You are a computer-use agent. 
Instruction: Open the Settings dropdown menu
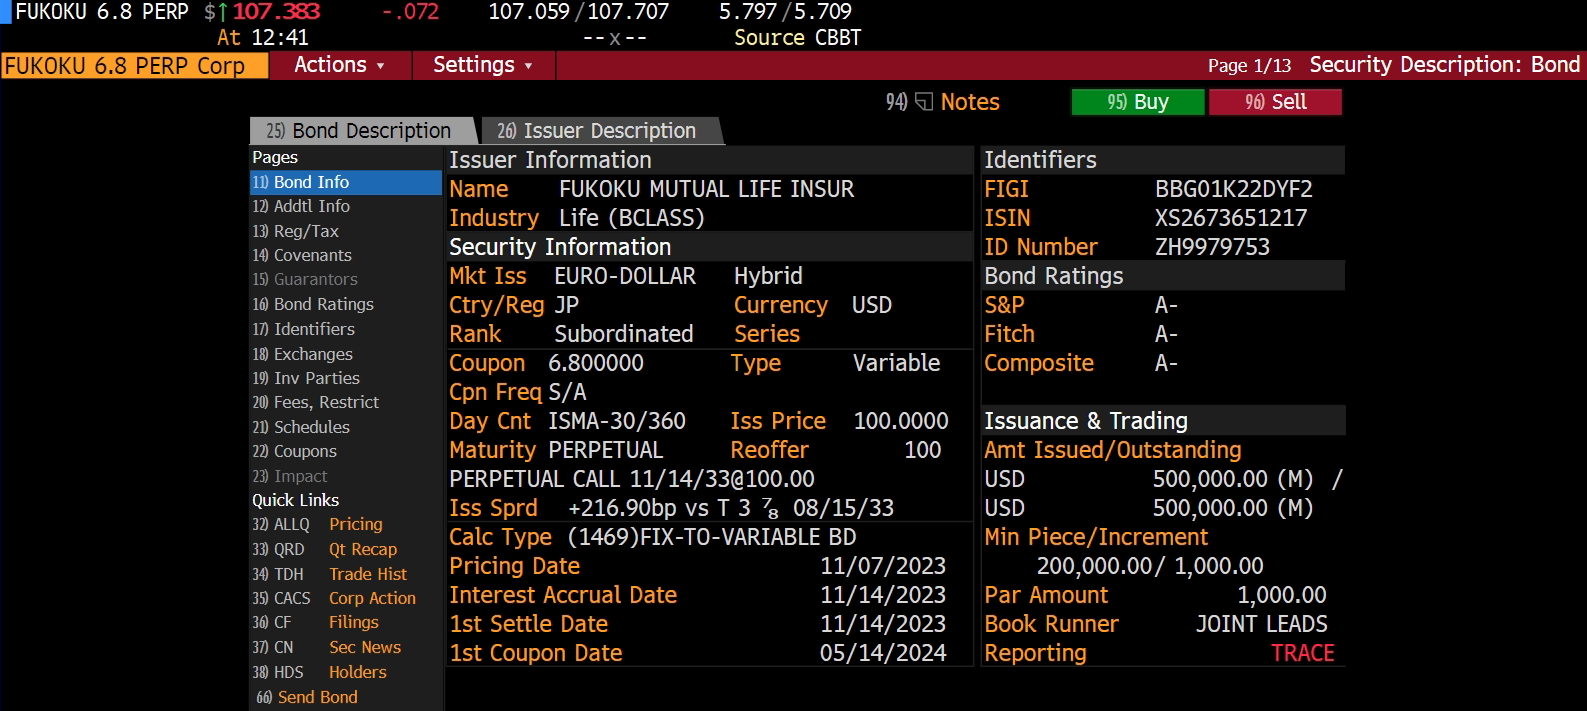(x=483, y=65)
